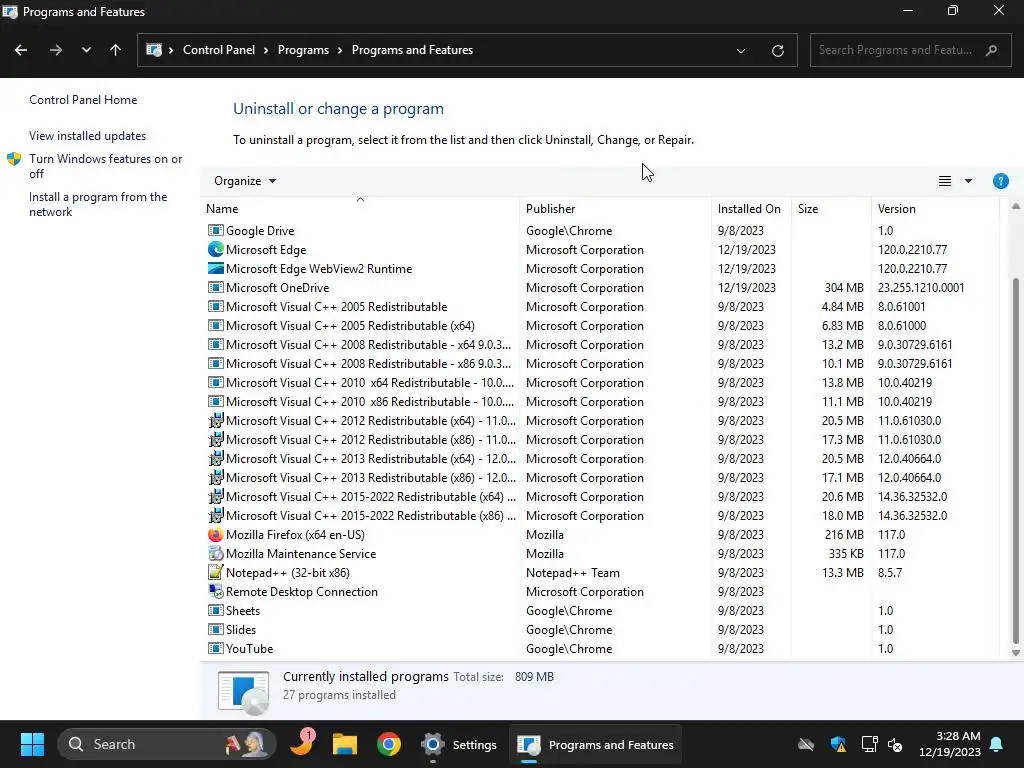The image size is (1024, 768).
Task: Click the YouTube program icon
Action: [215, 648]
